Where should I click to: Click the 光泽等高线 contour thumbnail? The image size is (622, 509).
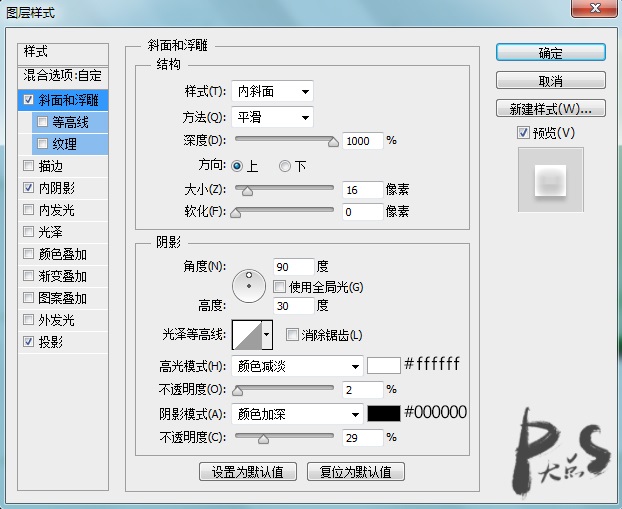click(x=247, y=335)
